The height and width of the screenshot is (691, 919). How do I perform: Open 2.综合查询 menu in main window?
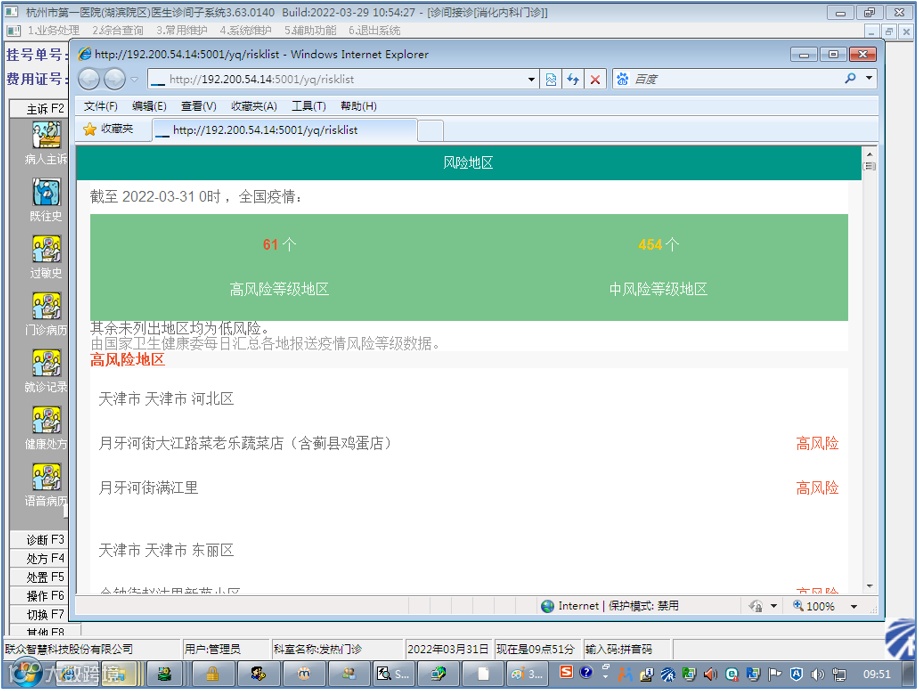point(117,30)
